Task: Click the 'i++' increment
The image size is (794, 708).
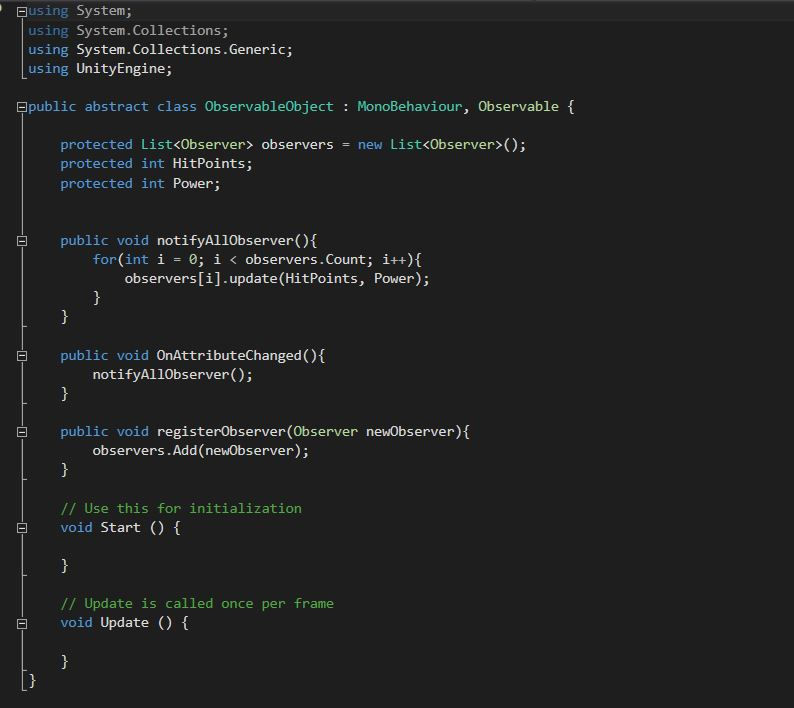Action: pos(394,259)
